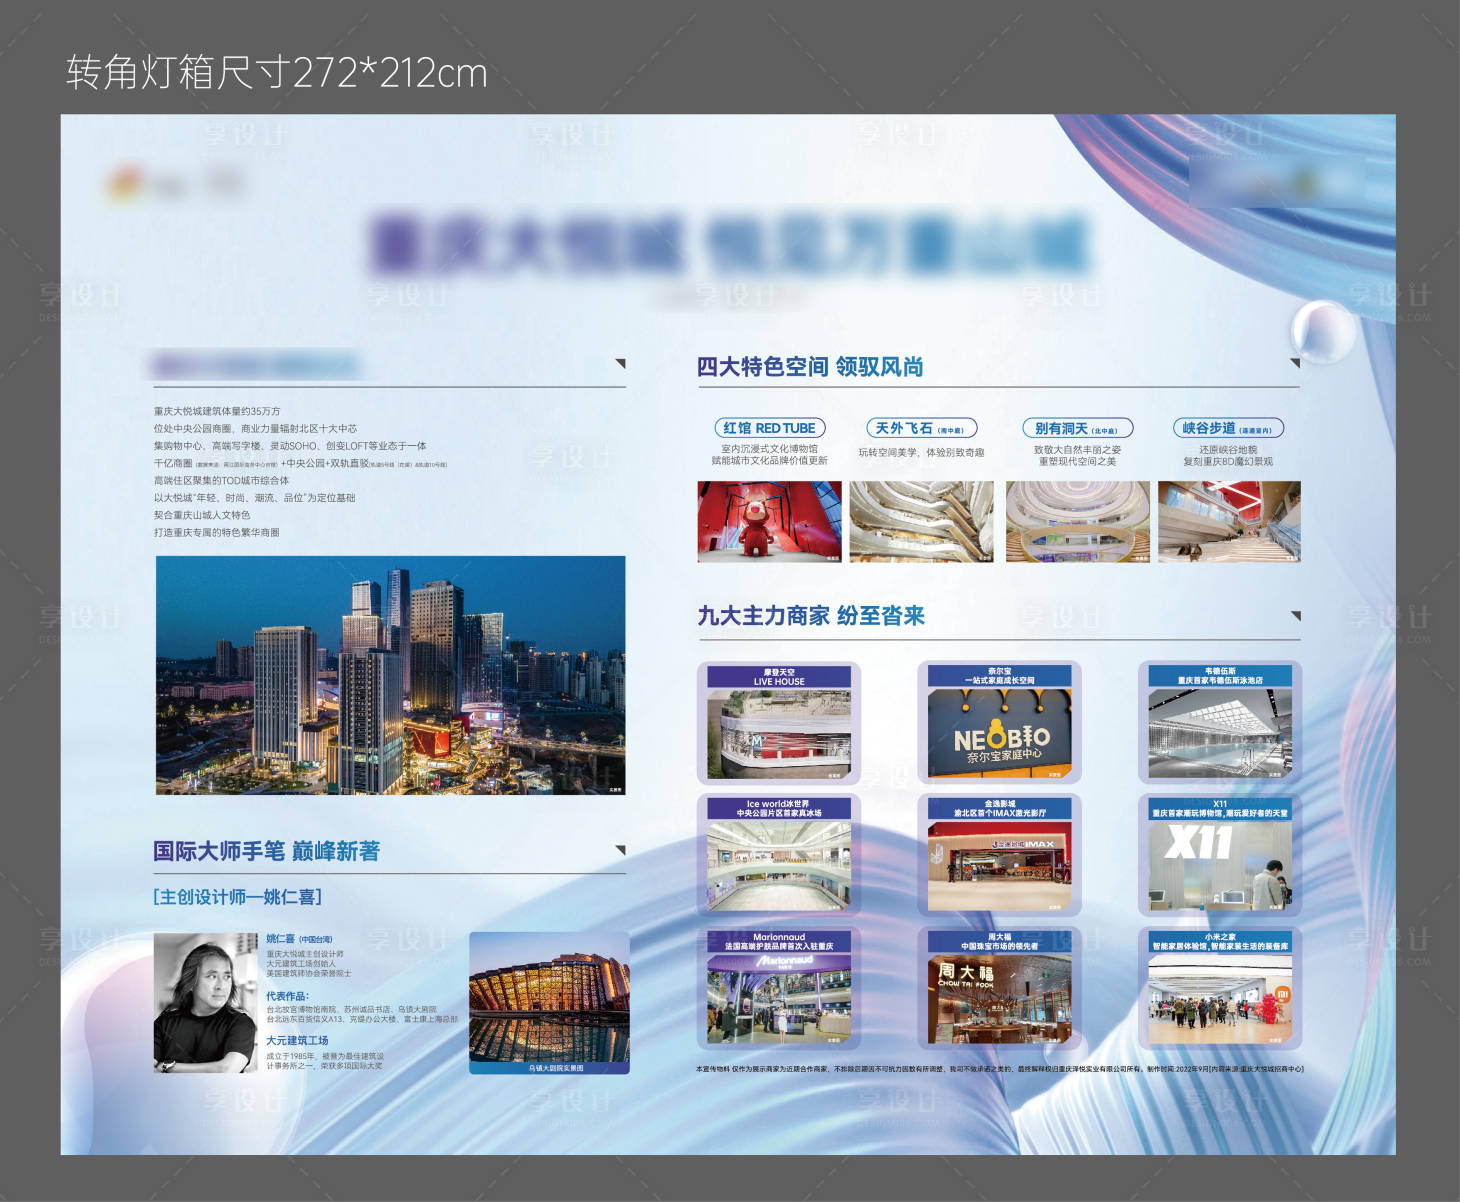Click the description 致敬大自然丰丽之姿

(x=1077, y=450)
